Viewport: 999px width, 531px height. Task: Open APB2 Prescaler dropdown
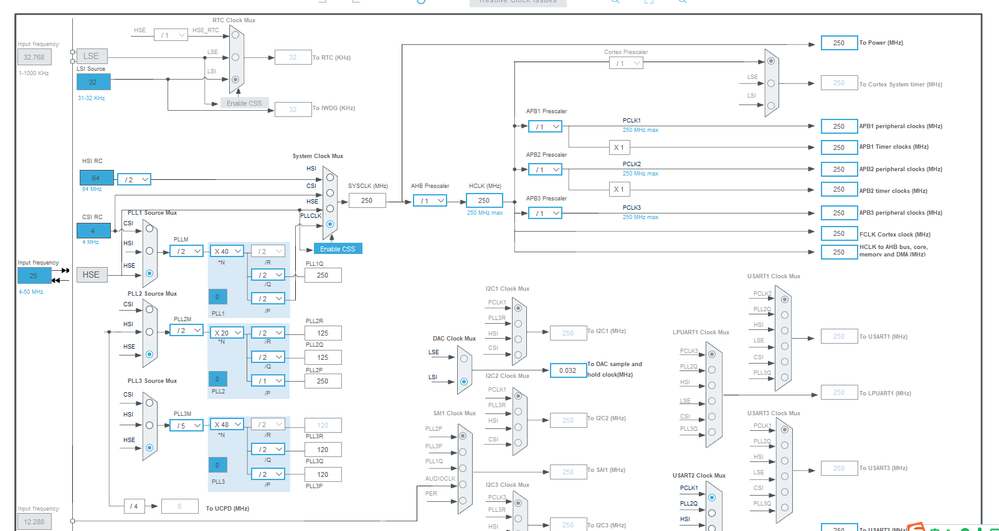coord(545,170)
